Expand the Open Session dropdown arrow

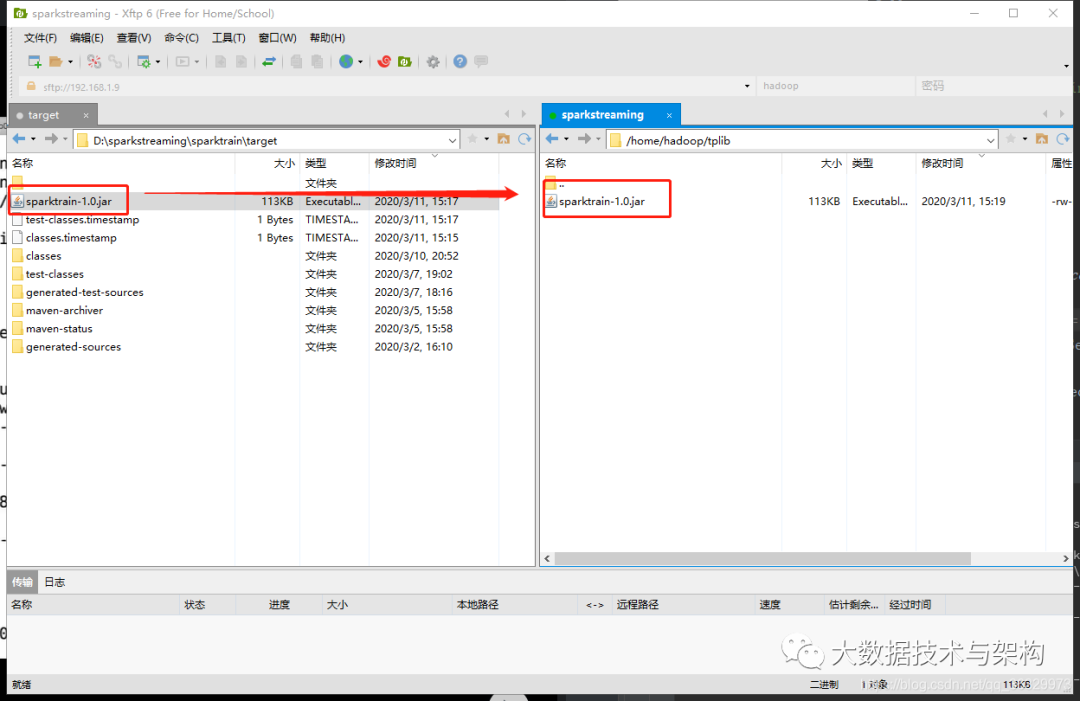pyautogui.click(x=70, y=62)
